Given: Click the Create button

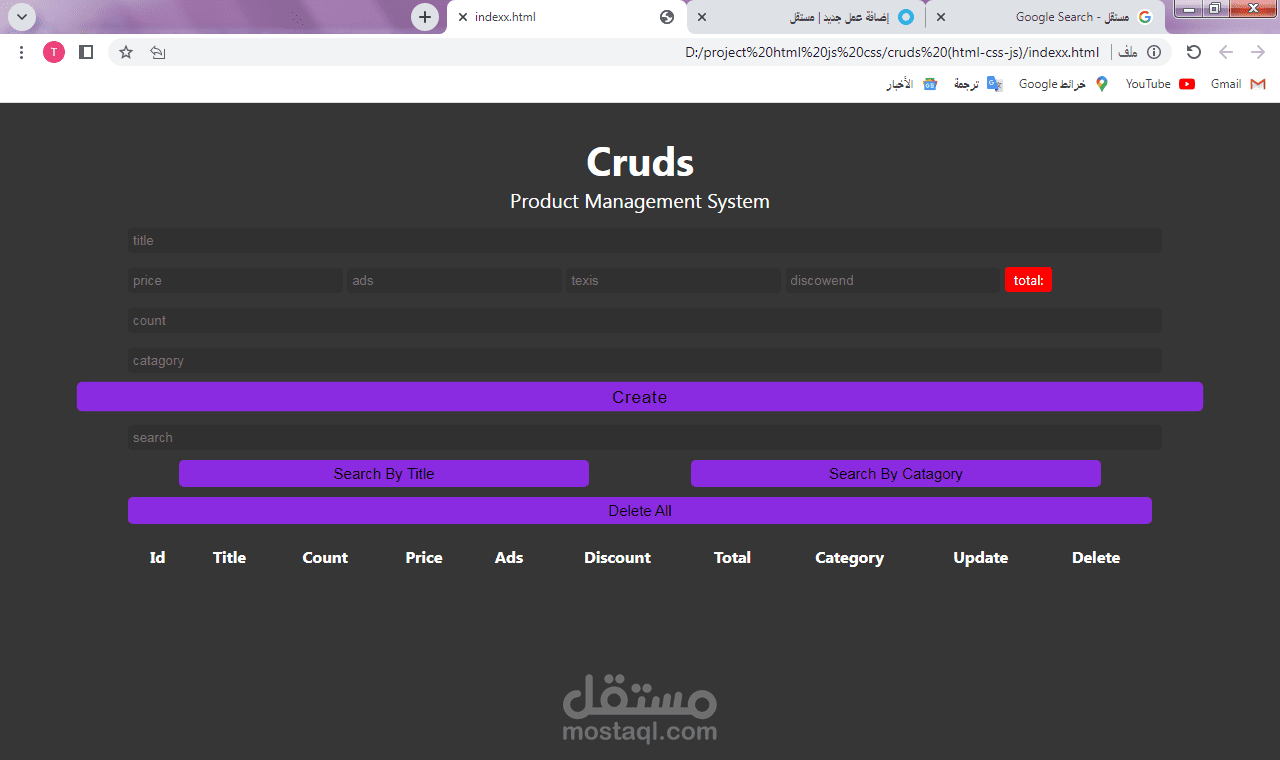Looking at the screenshot, I should 639,396.
